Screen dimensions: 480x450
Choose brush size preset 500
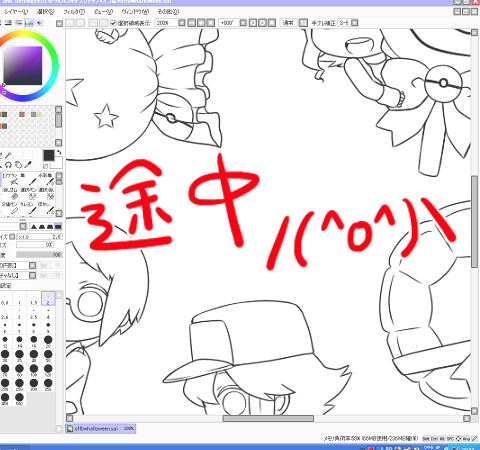pyautogui.click(x=19, y=399)
